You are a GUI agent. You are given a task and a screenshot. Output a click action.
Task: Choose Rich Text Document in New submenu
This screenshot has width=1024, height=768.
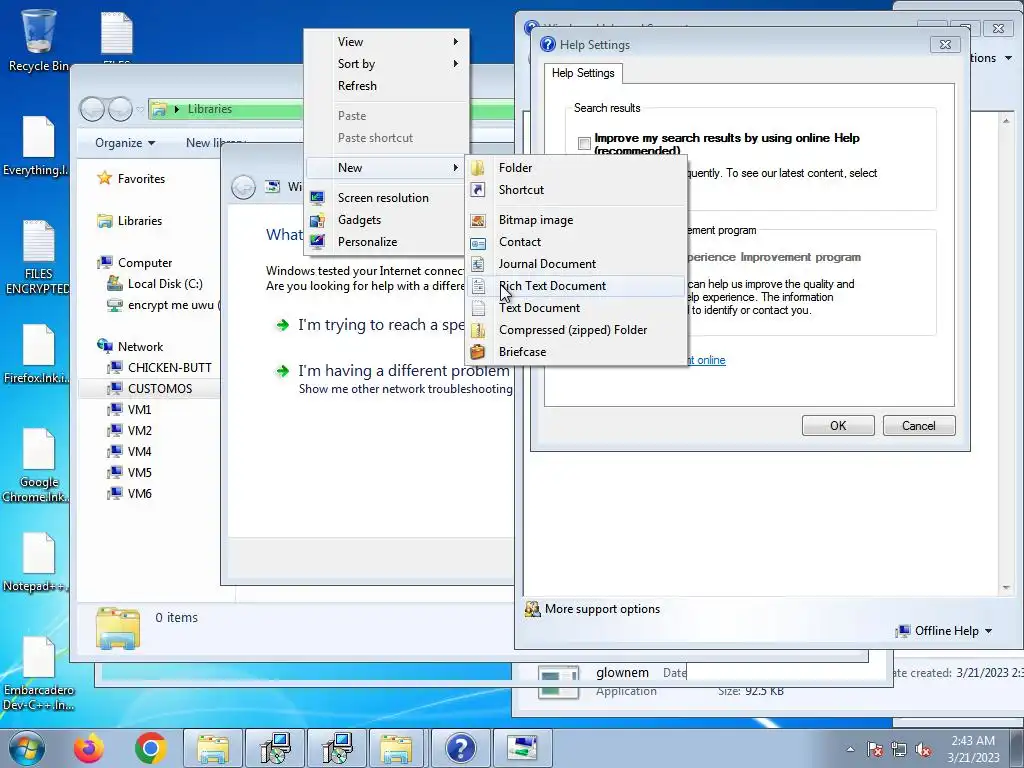576,286
